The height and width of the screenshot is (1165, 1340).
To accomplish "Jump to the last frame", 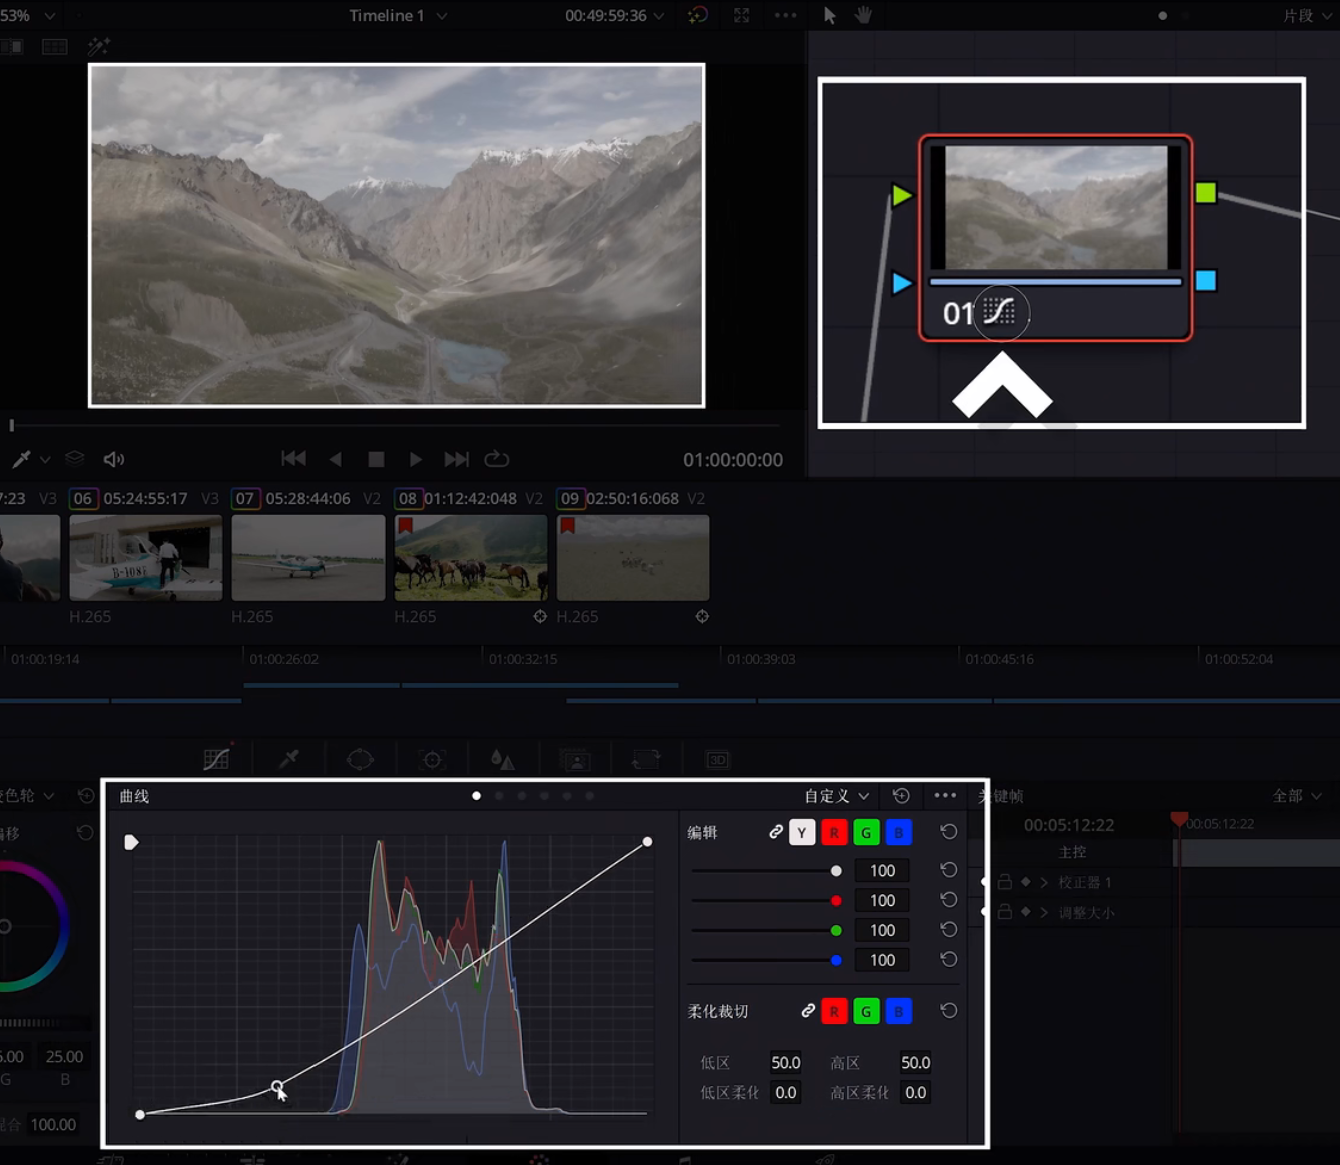I will pos(456,459).
